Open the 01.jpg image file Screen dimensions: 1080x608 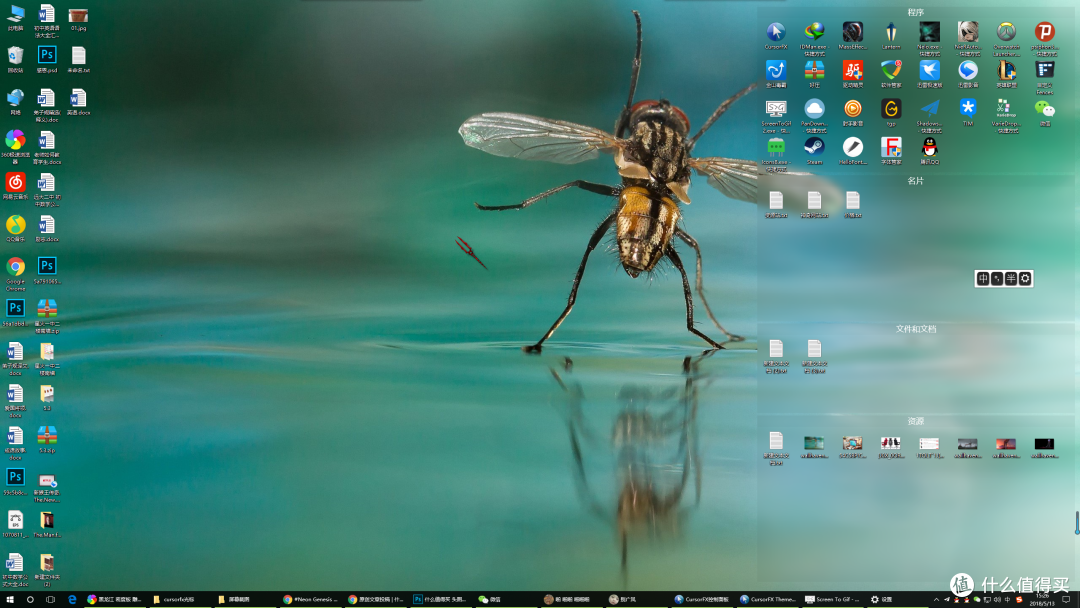point(78,14)
